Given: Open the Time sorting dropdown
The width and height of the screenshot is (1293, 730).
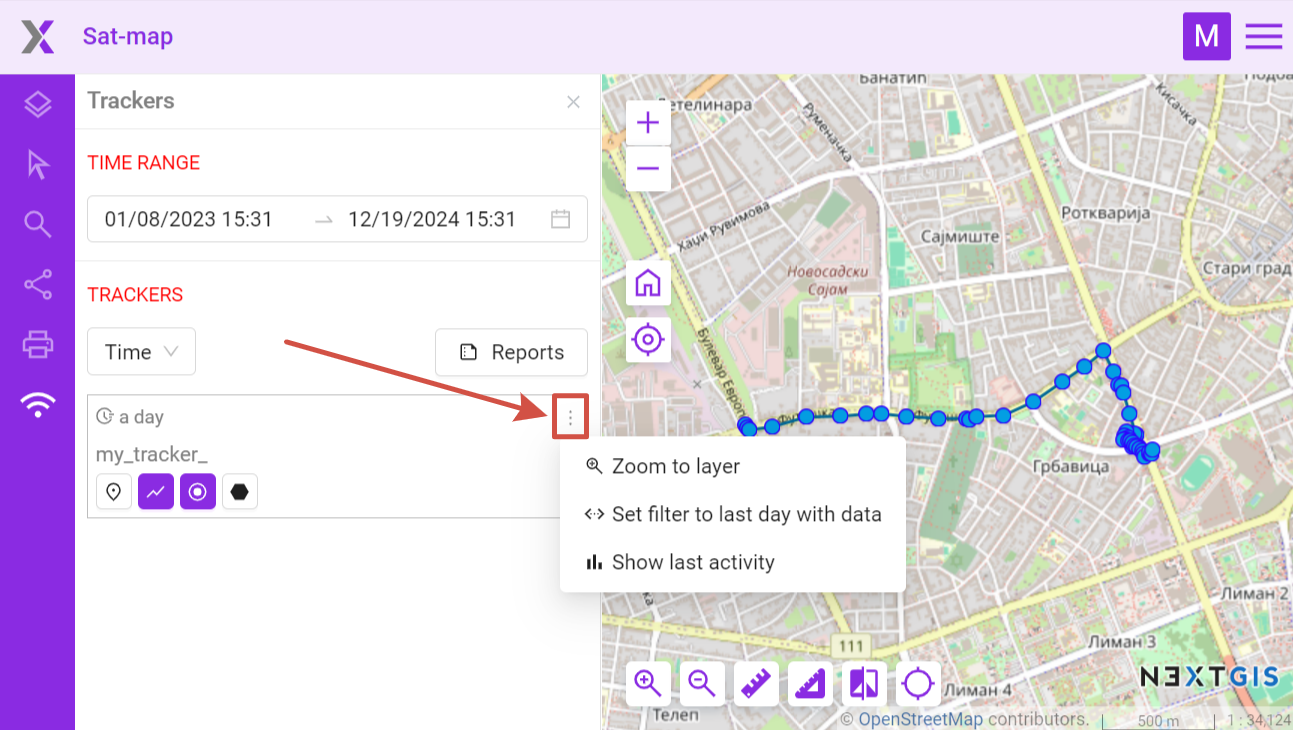Looking at the screenshot, I should click(141, 352).
